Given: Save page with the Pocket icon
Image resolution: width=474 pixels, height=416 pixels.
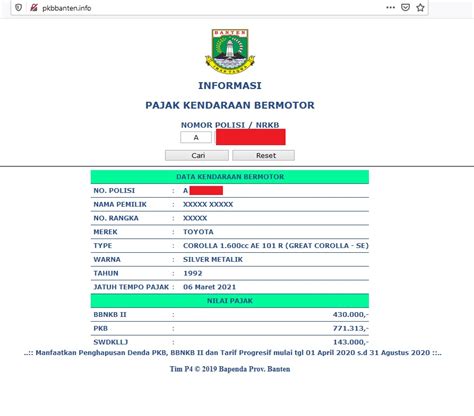Looking at the screenshot, I should pos(405,7).
